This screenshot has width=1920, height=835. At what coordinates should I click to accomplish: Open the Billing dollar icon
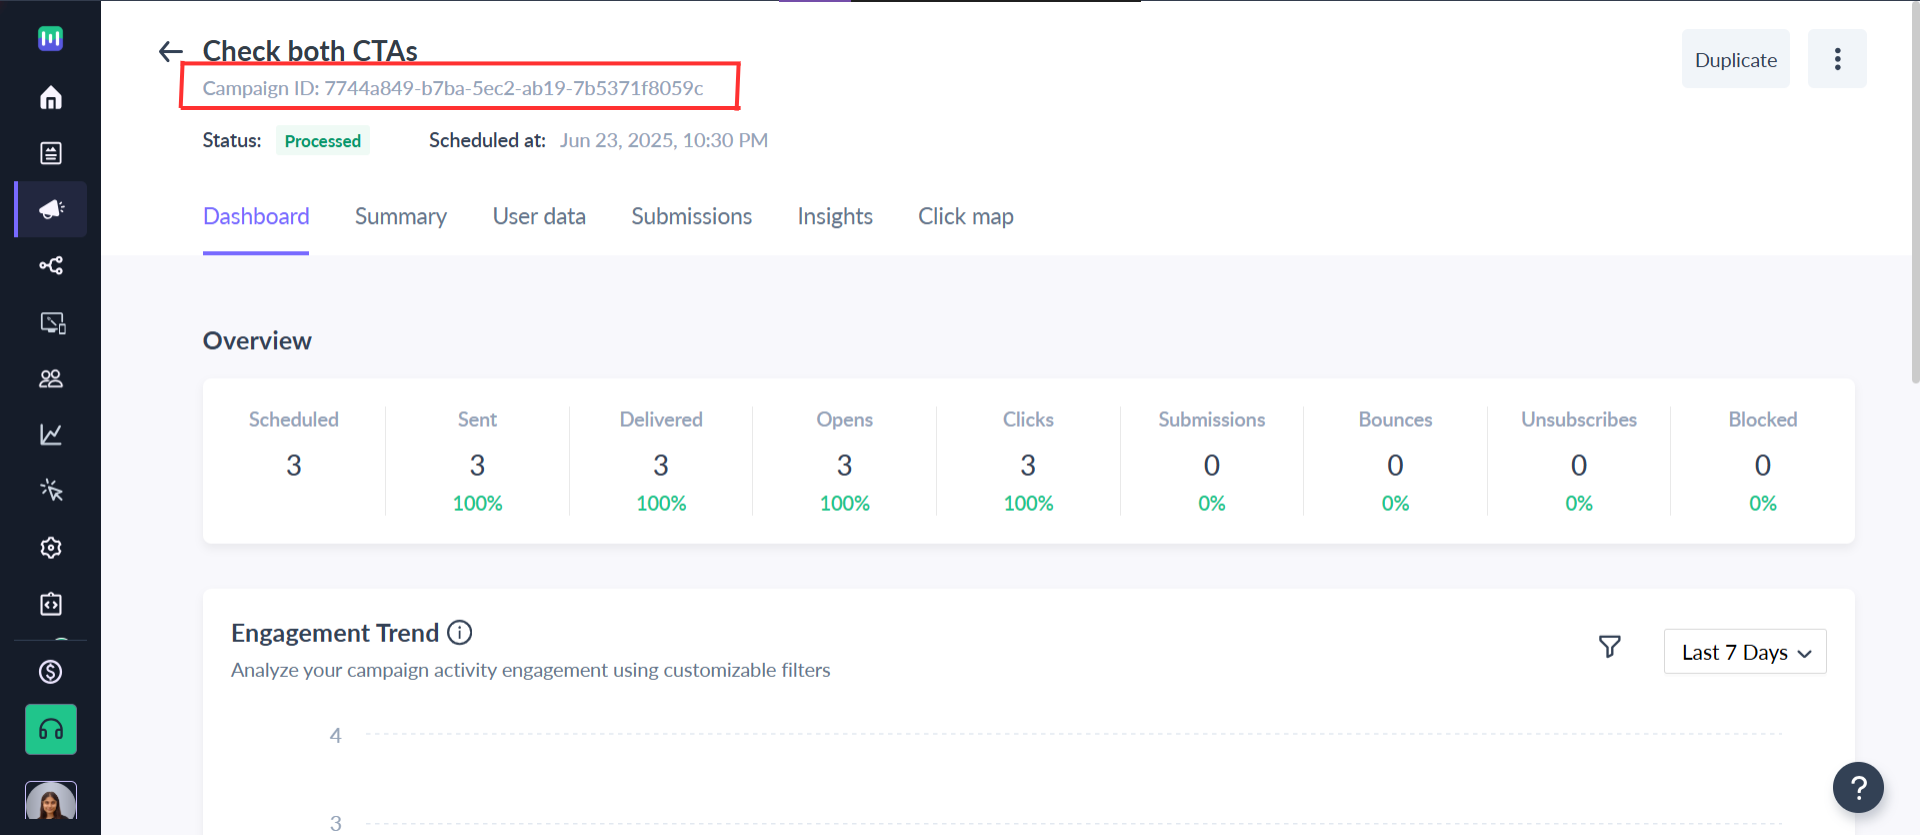pos(51,672)
